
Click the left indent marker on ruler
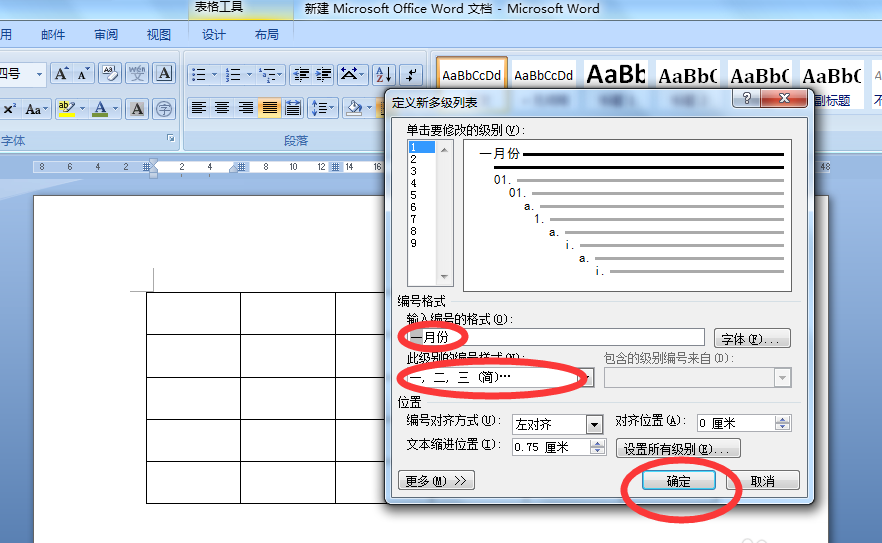[153, 175]
